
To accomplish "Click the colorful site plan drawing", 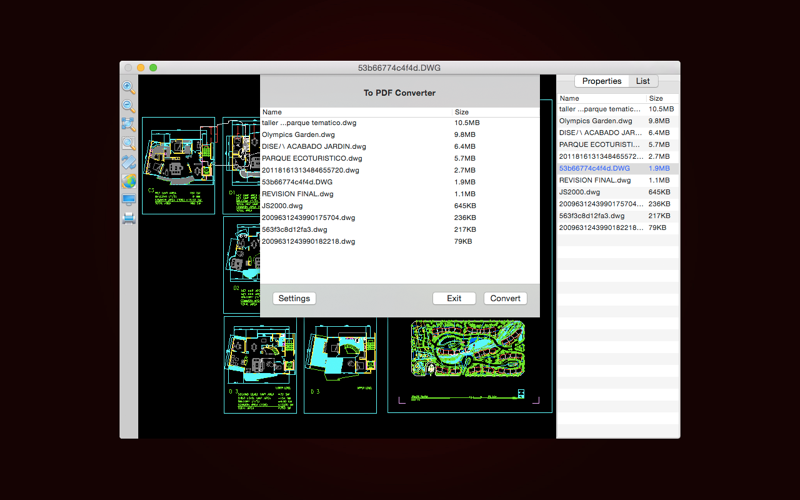I will coord(468,348).
